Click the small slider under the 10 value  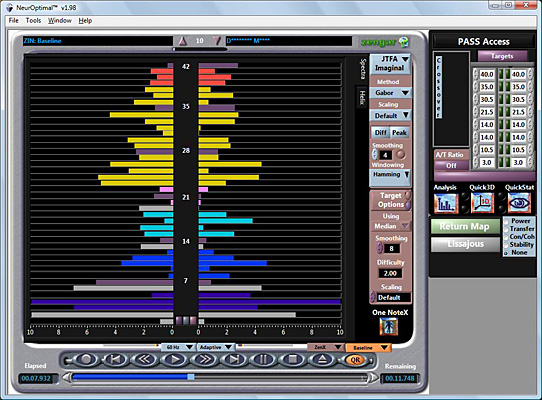(199, 49)
